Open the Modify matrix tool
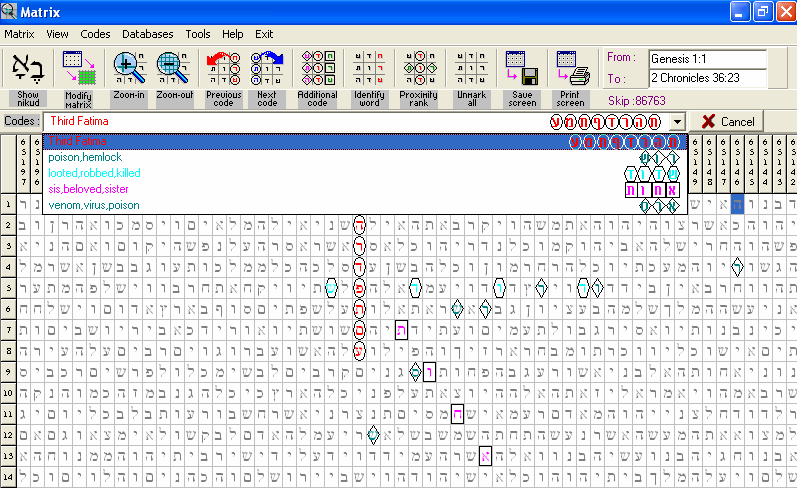Screen dimensions: 797x488 pyautogui.click(x=77, y=68)
